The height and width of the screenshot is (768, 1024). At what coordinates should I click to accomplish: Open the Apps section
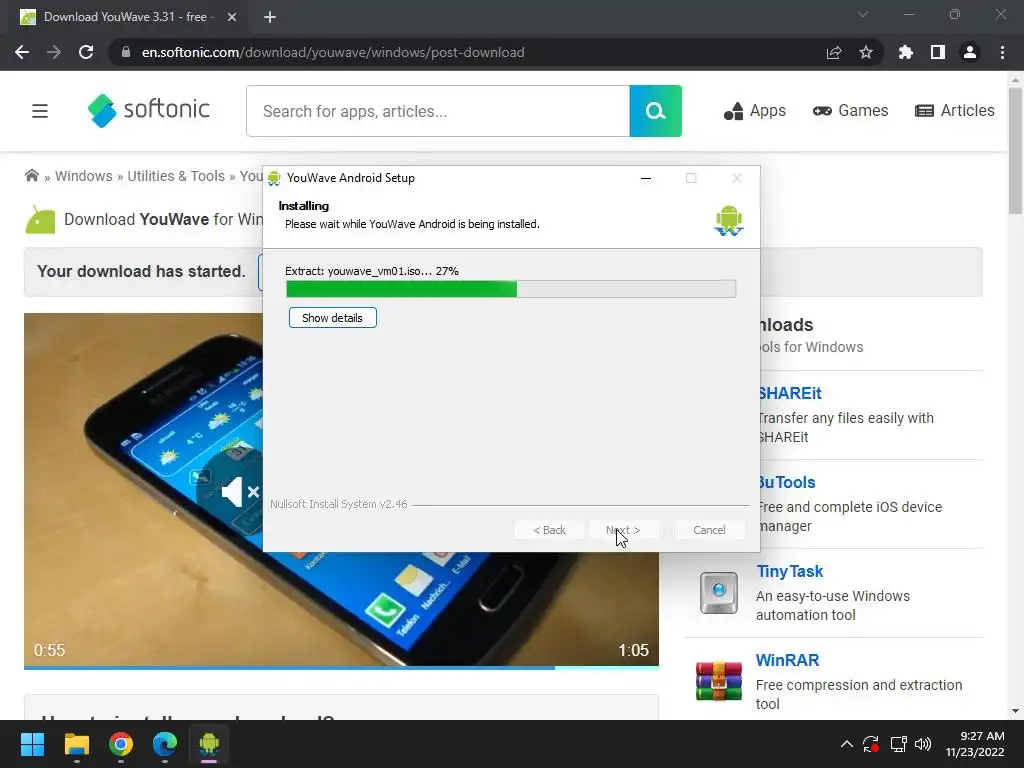(x=754, y=111)
